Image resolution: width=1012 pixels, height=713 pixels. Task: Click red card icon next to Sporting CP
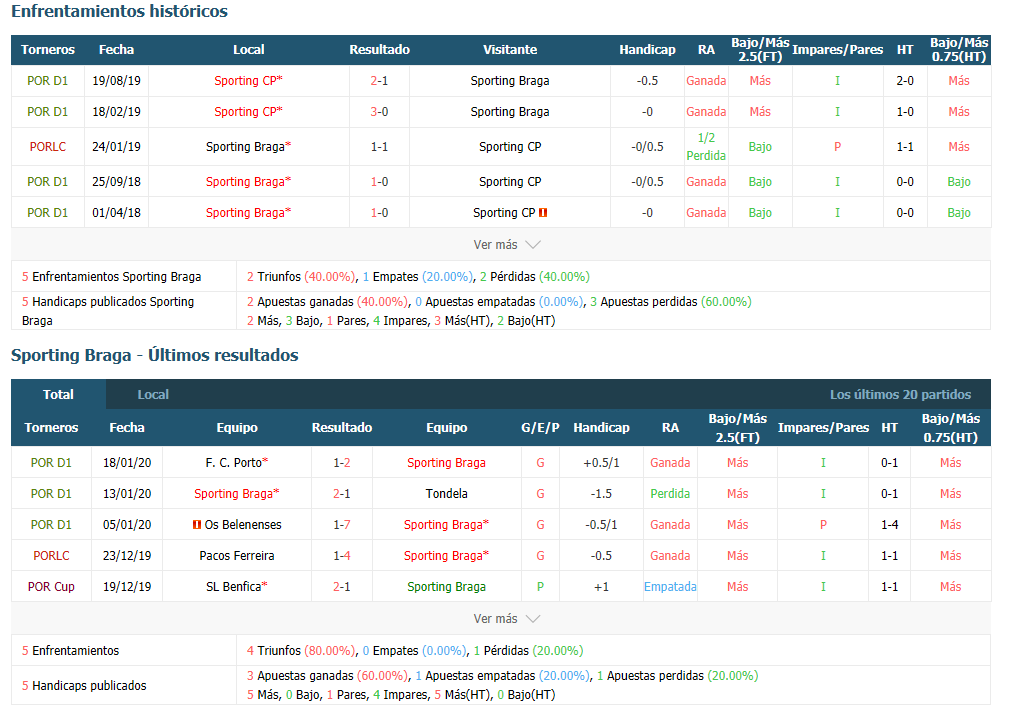[543, 212]
